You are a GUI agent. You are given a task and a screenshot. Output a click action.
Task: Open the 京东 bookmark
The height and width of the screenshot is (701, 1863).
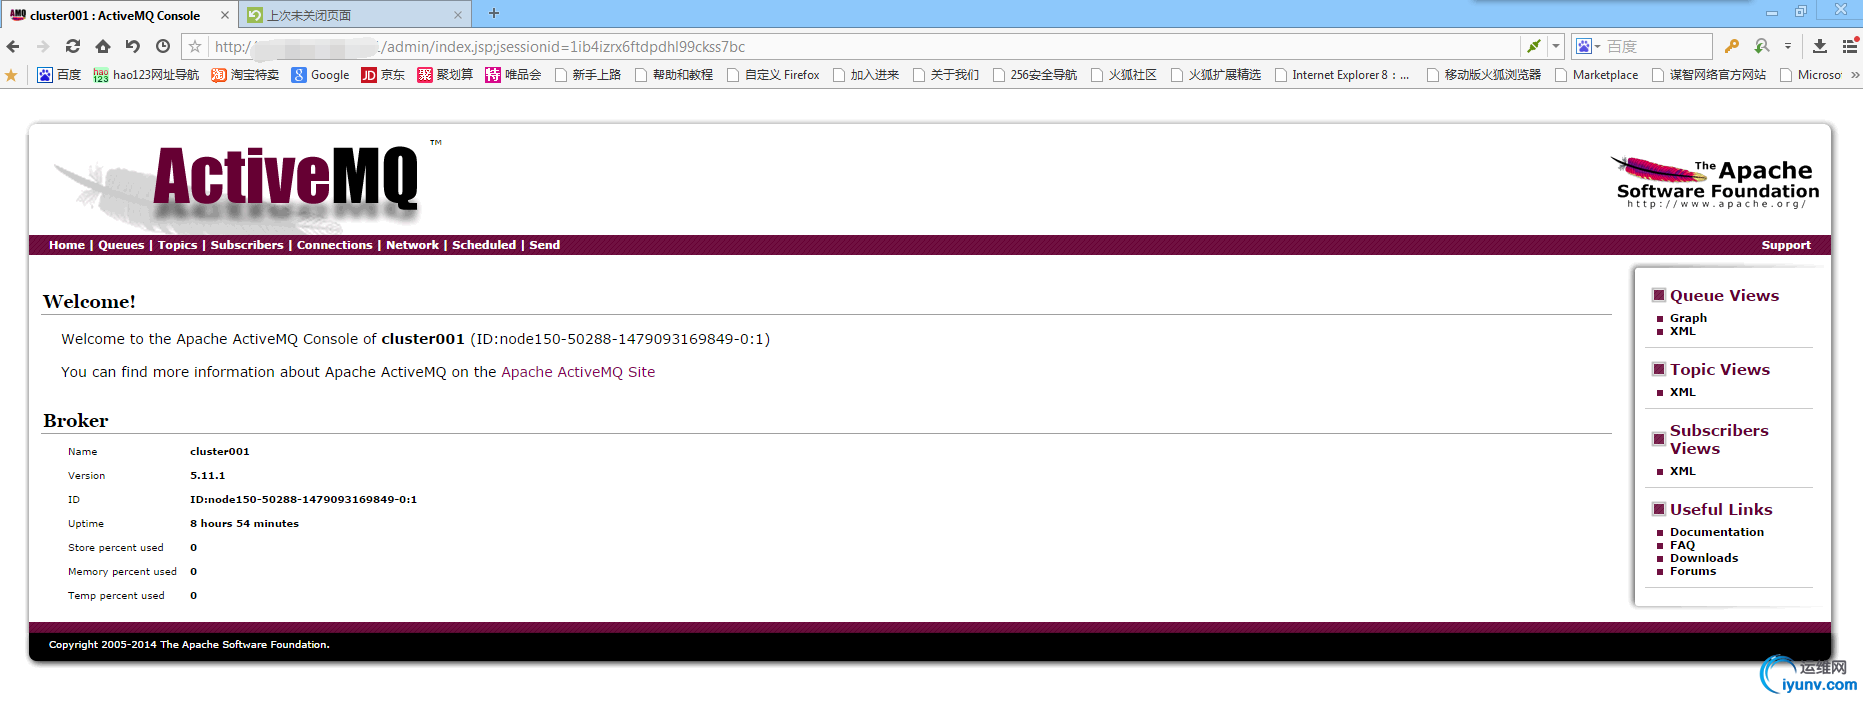point(383,75)
